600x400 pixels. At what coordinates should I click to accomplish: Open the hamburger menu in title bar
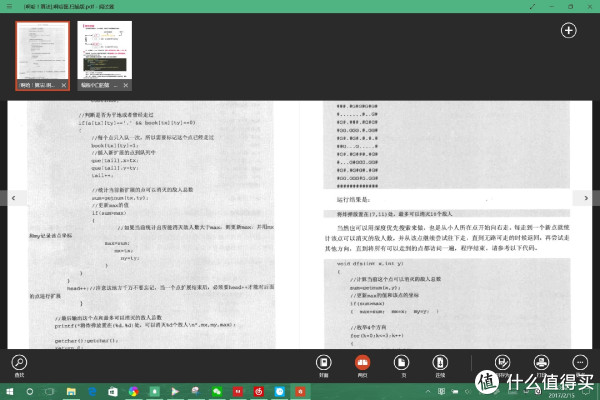tap(9, 6)
